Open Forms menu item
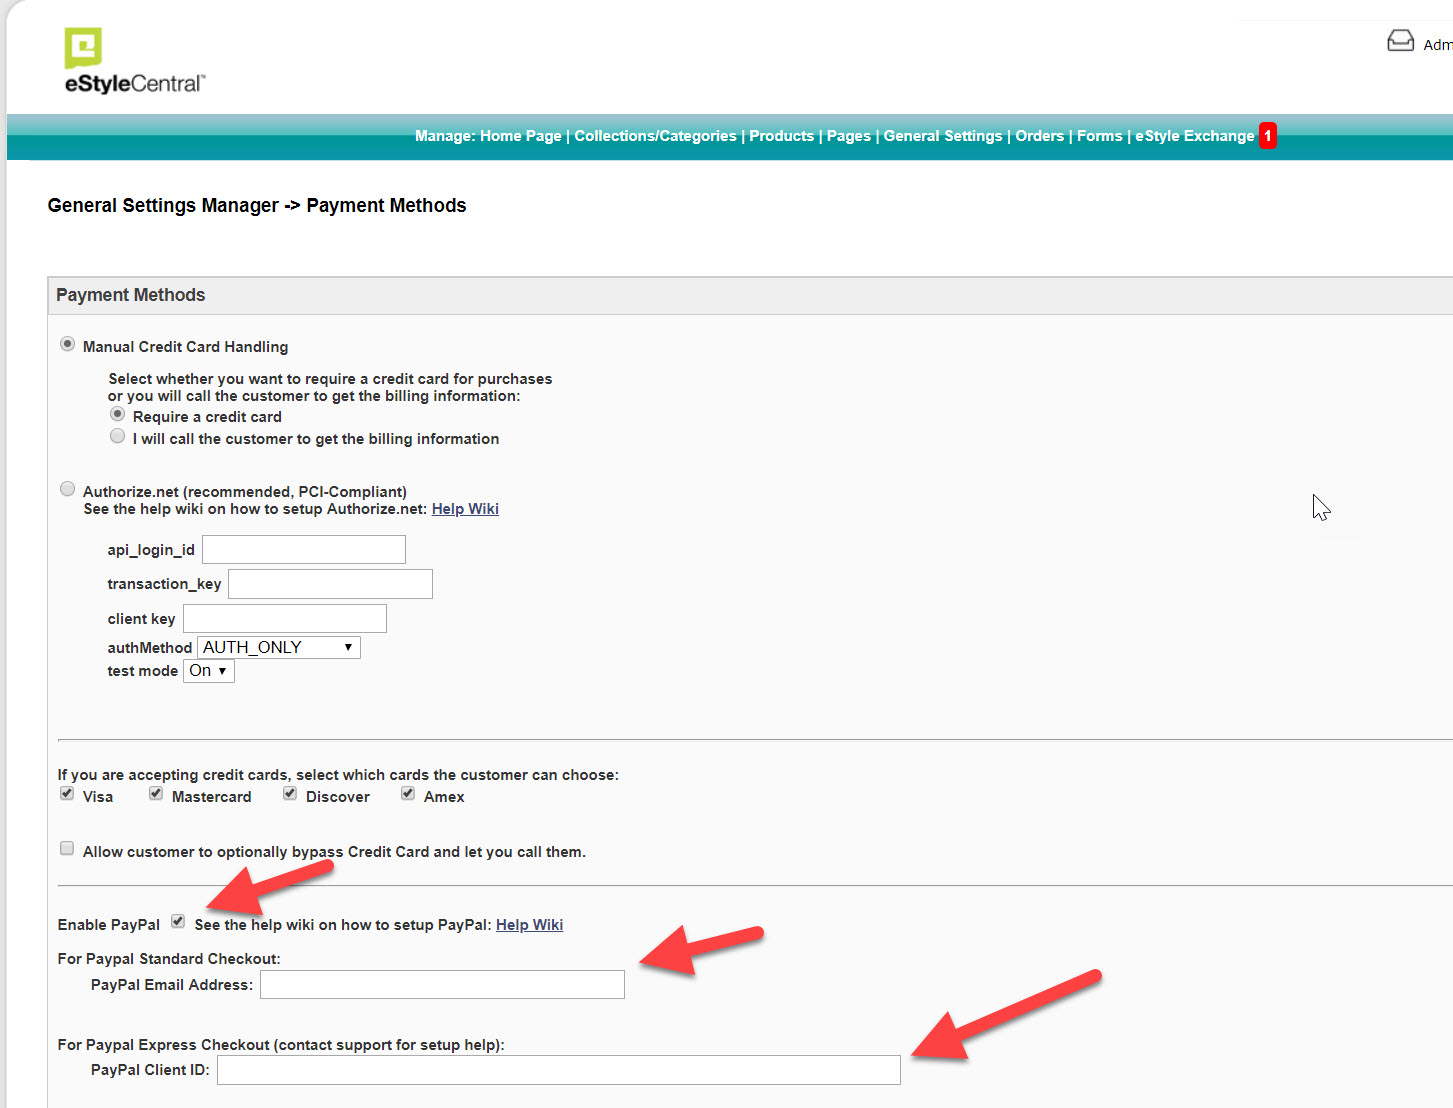Viewport: 1453px width, 1108px height. (x=1100, y=136)
